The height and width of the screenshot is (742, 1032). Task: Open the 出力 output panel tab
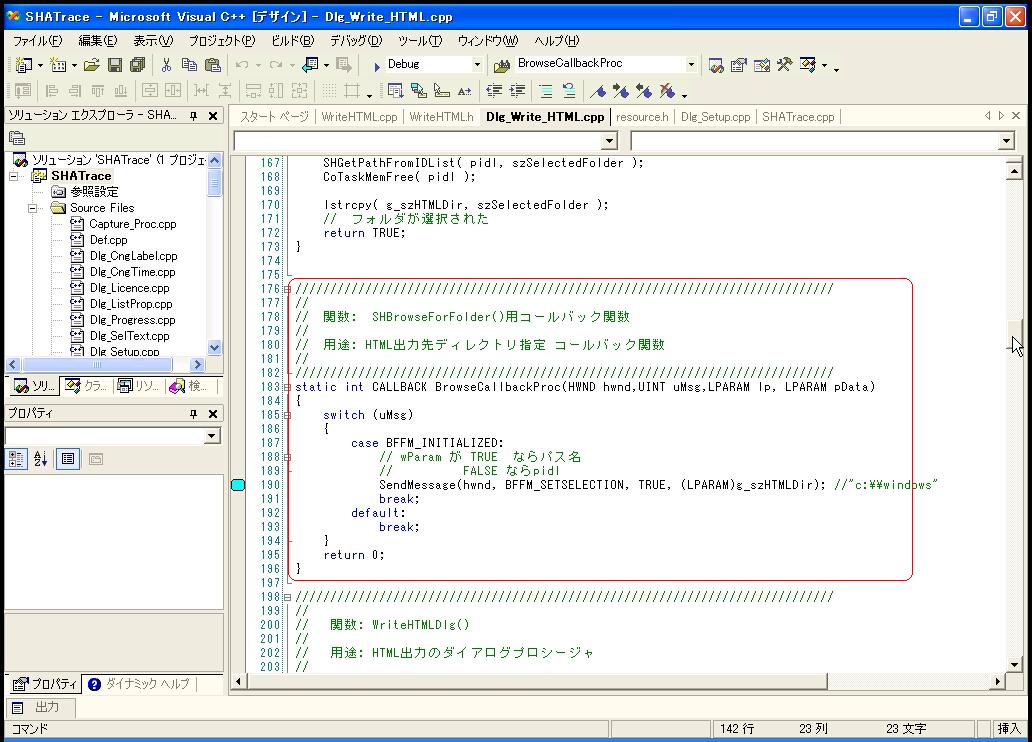(41, 707)
